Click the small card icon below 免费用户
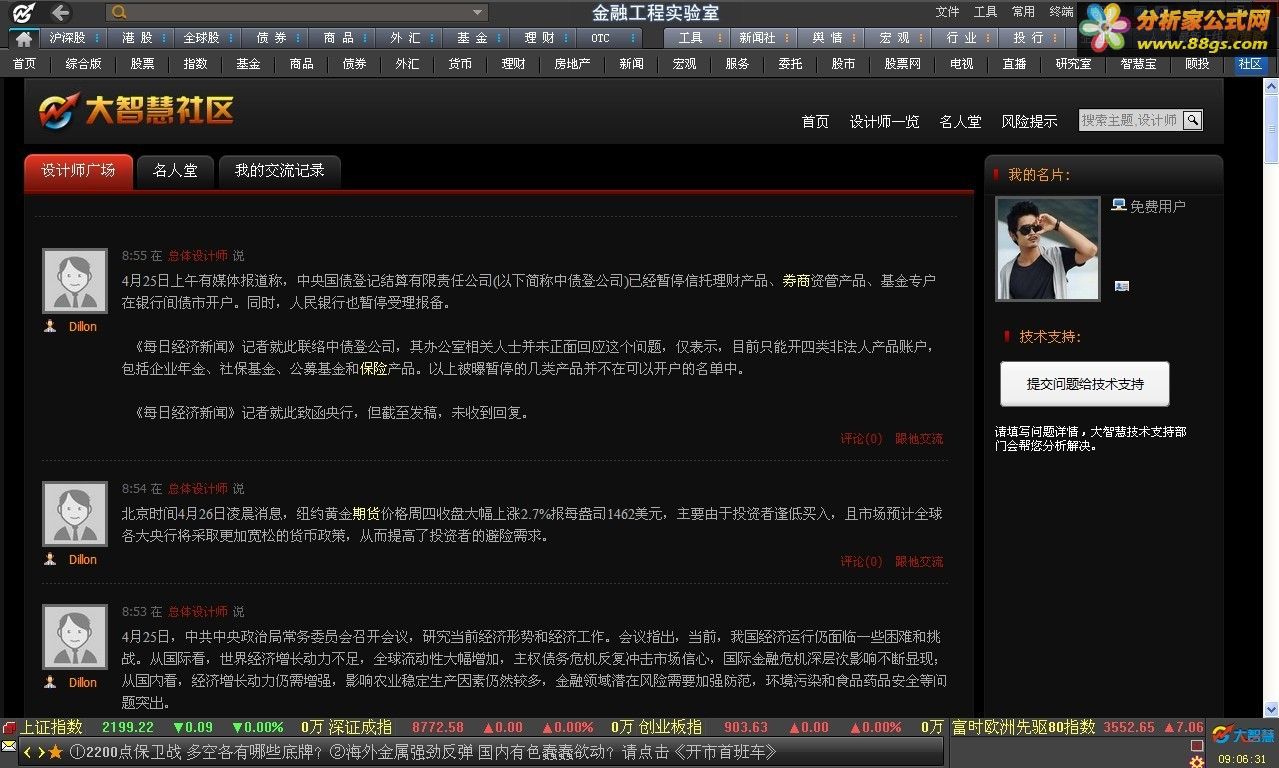 (1121, 286)
